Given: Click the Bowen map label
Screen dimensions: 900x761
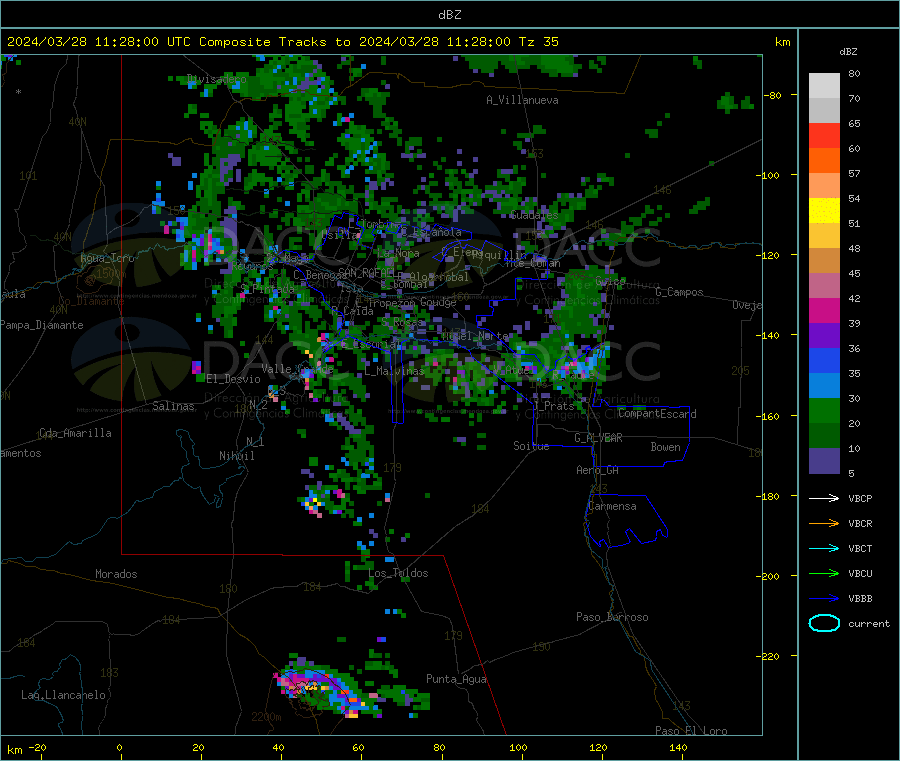Looking at the screenshot, I should tap(665, 447).
